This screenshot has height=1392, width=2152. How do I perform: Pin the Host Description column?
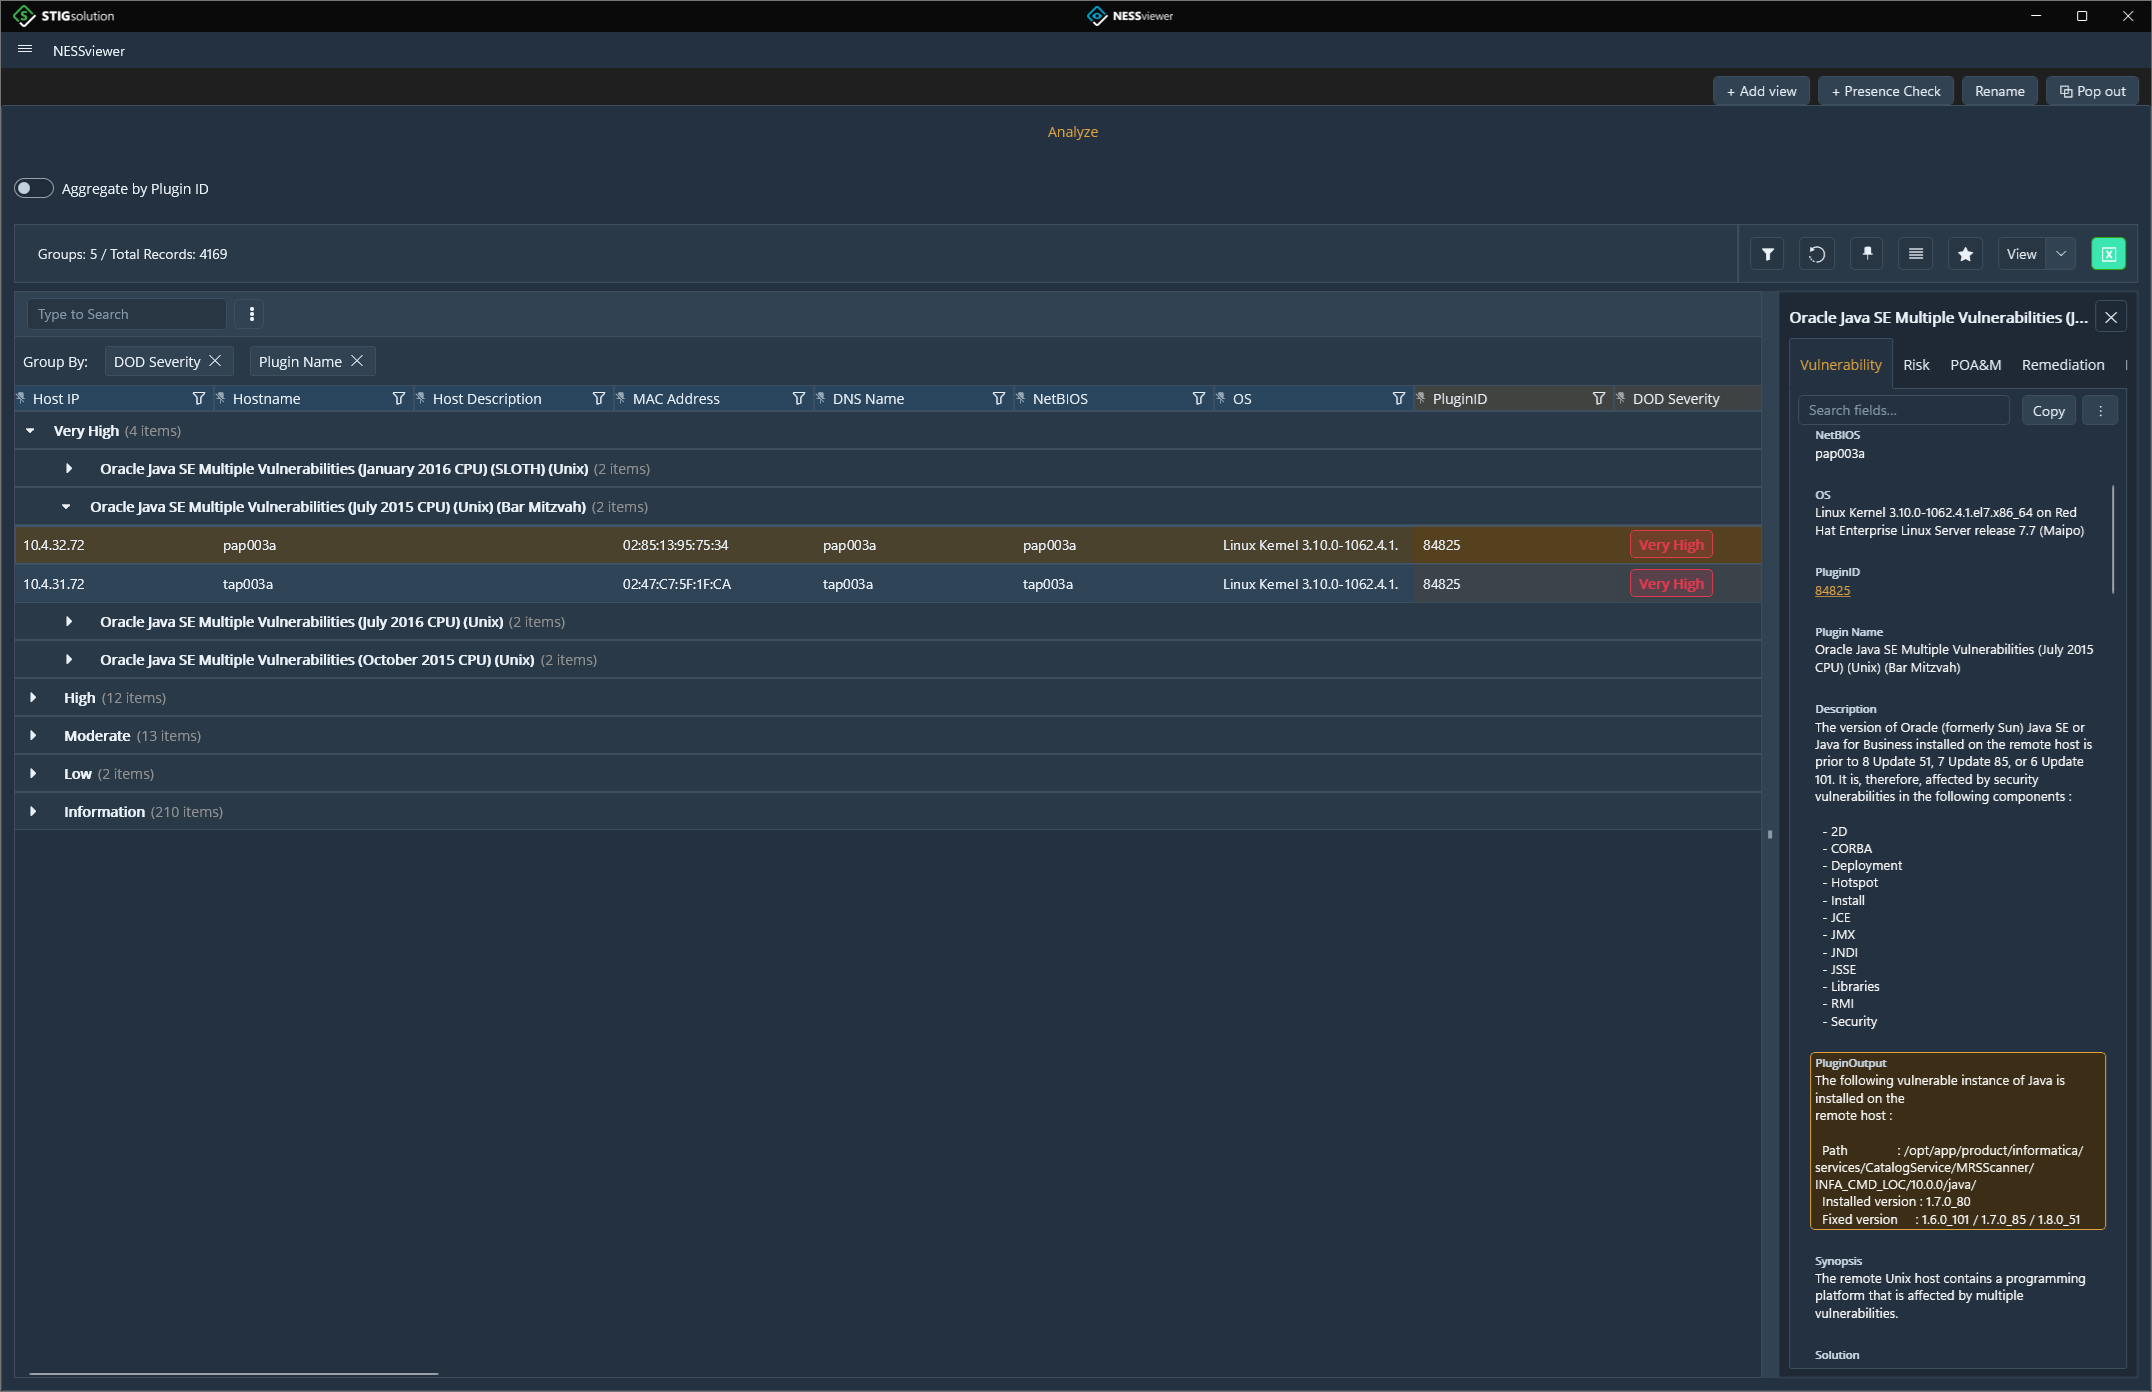click(x=421, y=398)
